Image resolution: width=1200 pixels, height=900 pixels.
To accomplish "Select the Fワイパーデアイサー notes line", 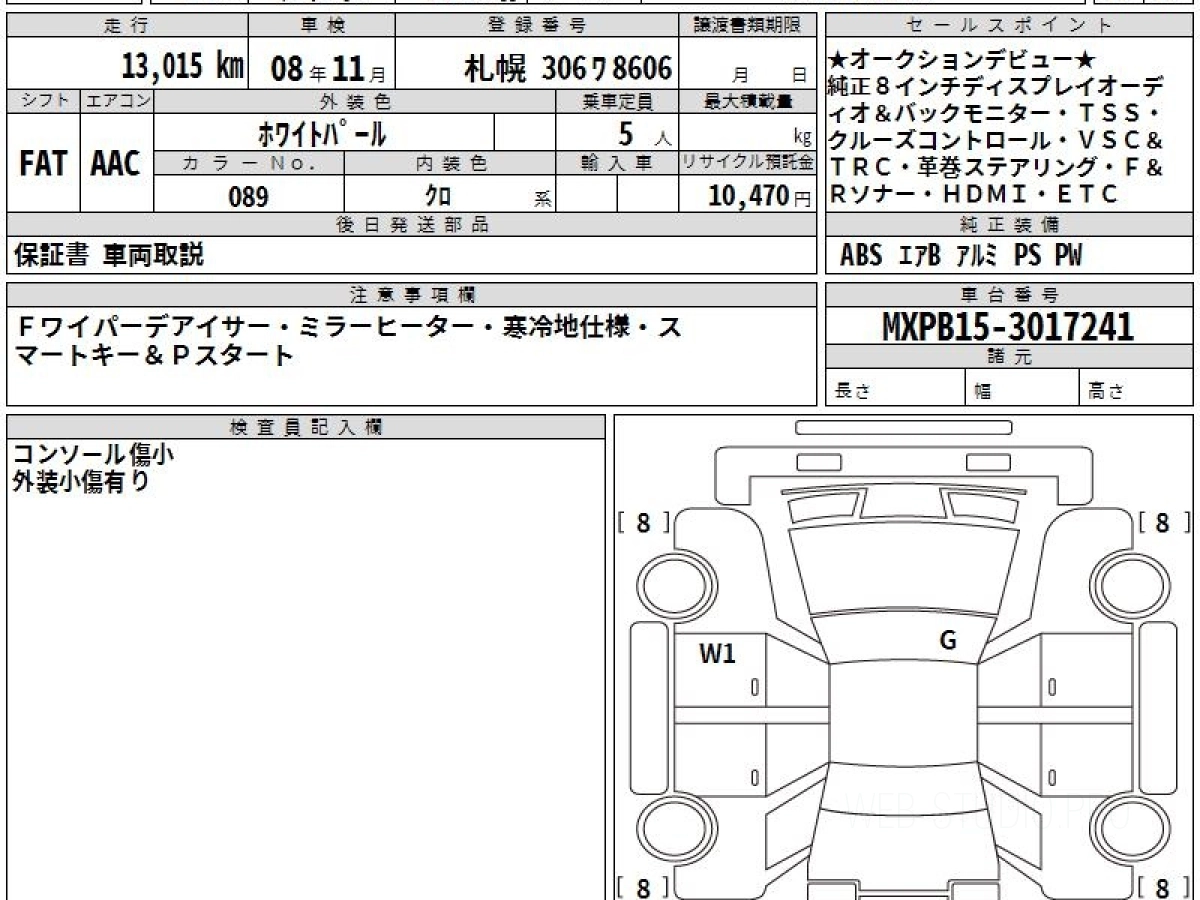I will click(351, 326).
